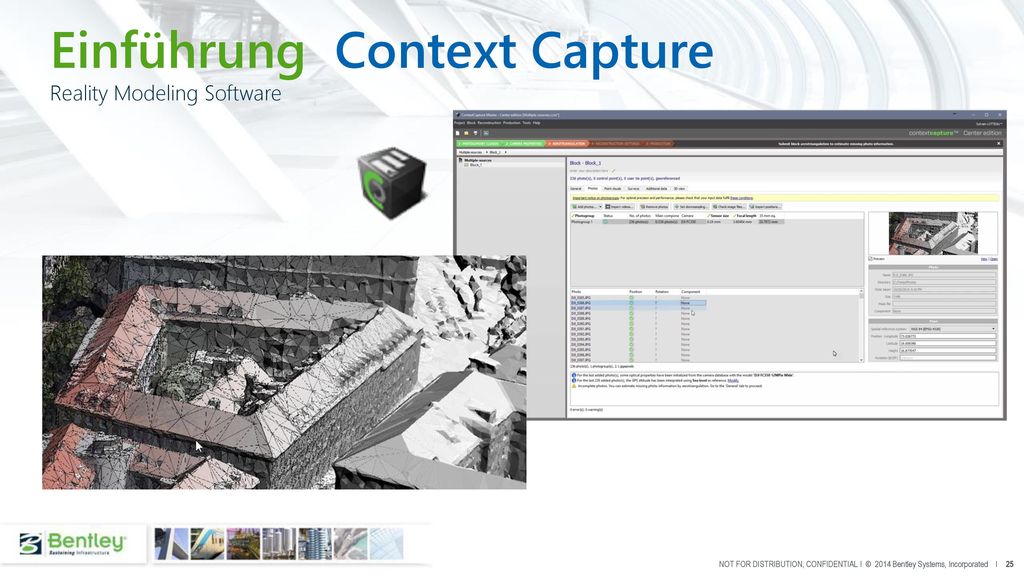Screen dimensions: 1024x576
Task: Open the spatial reference system dropdown
Action: tap(953, 329)
